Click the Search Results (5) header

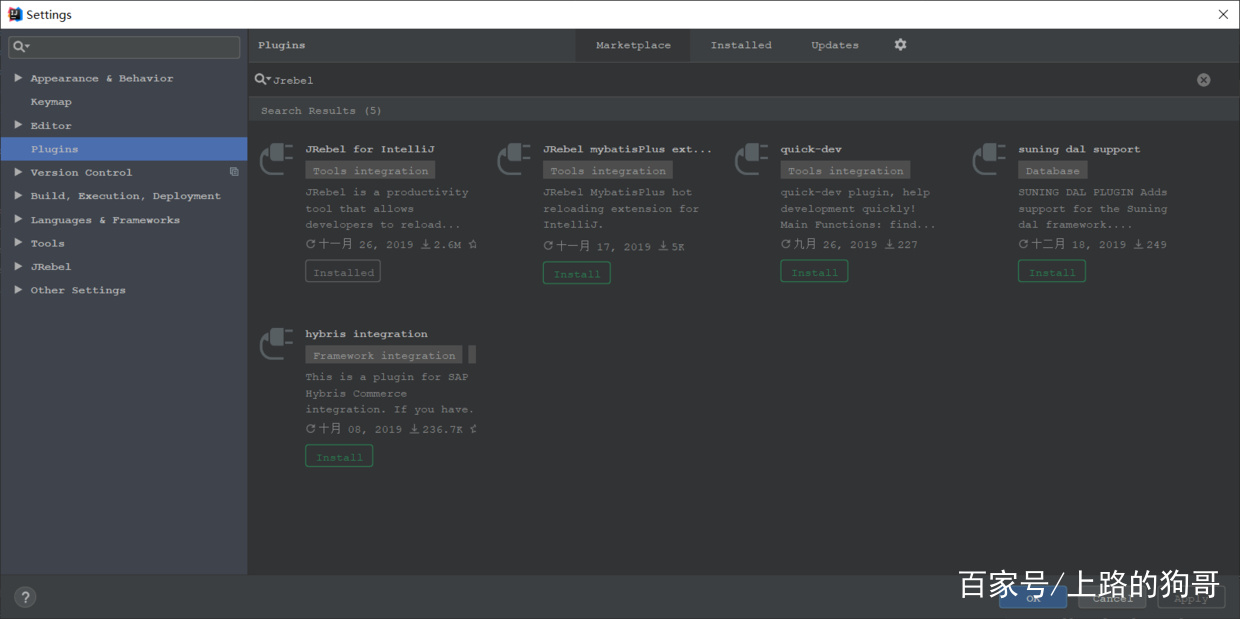[321, 111]
